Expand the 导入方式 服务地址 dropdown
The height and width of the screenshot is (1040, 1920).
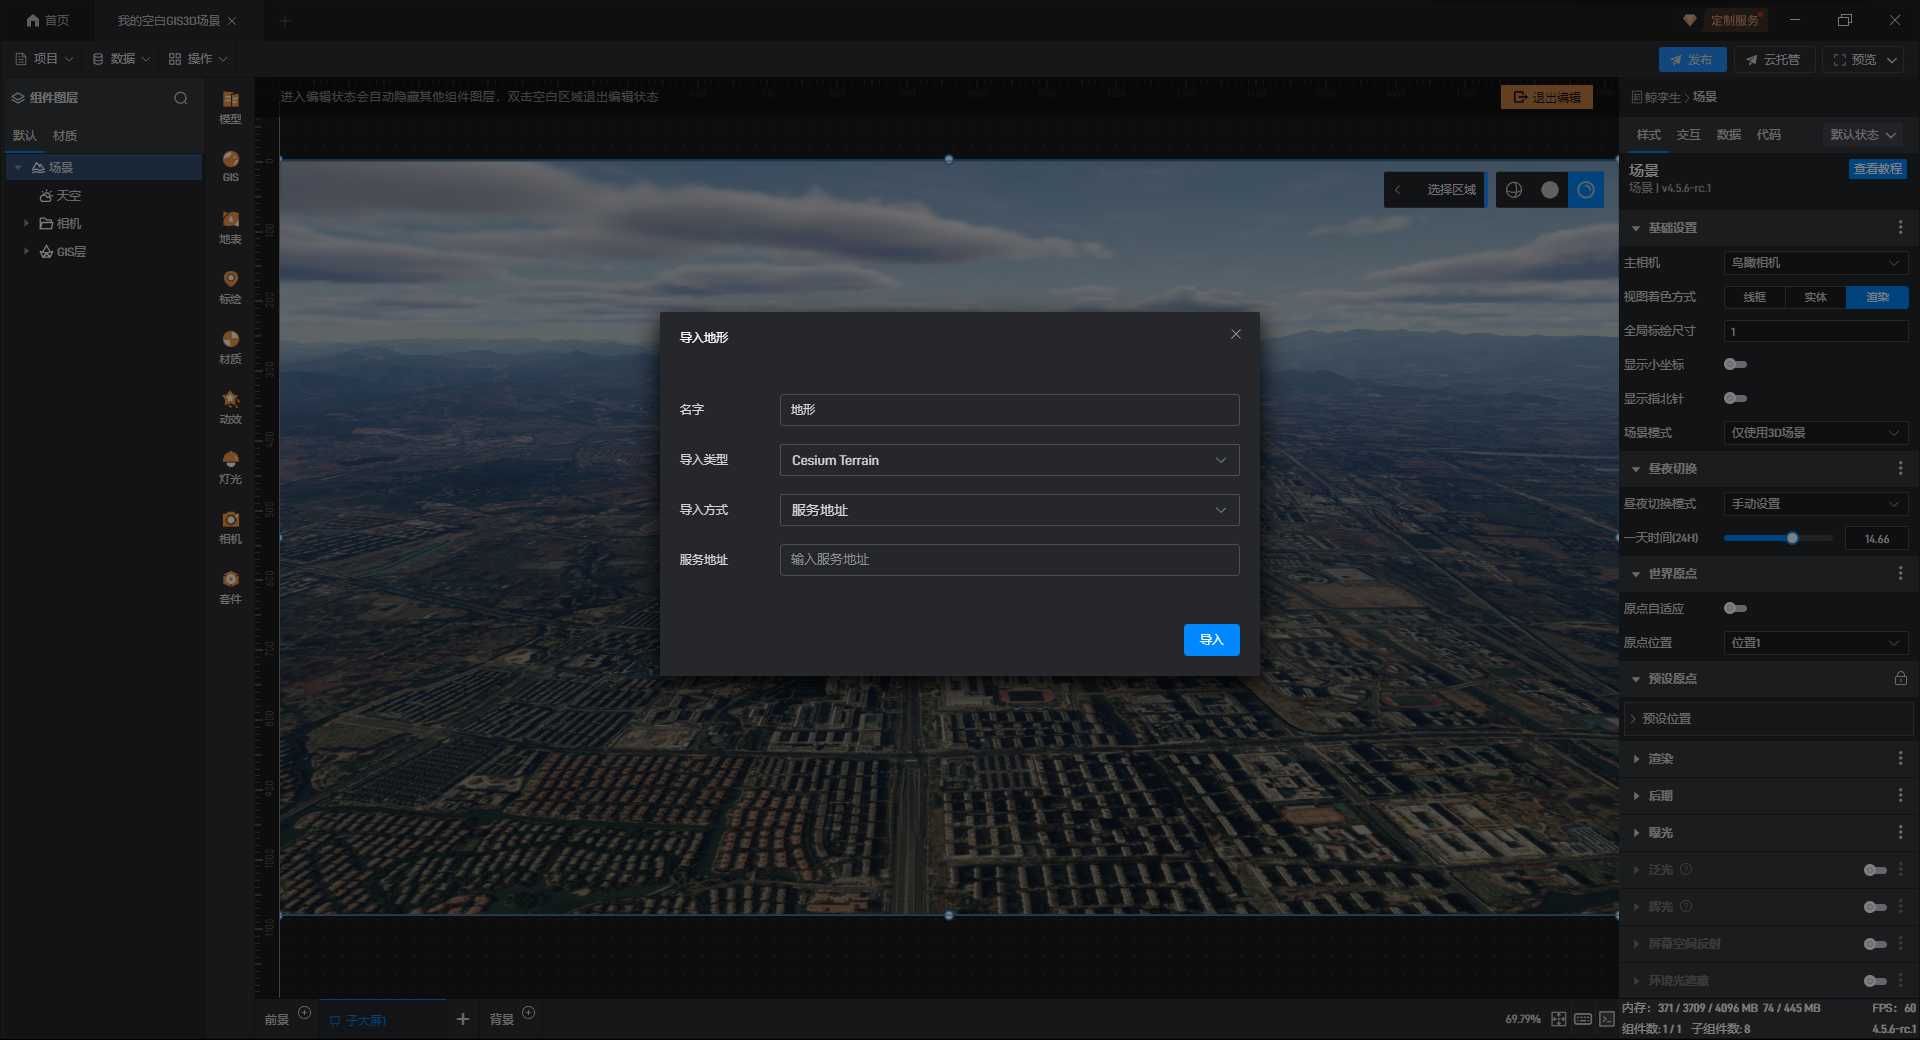click(1009, 510)
